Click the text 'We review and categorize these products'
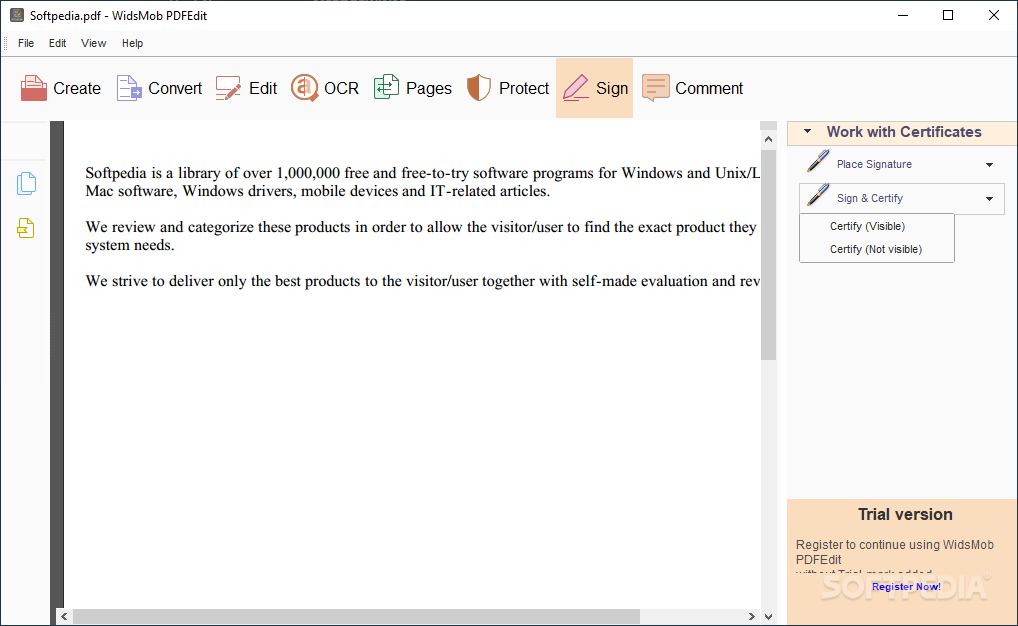This screenshot has width=1018, height=626. point(219,227)
